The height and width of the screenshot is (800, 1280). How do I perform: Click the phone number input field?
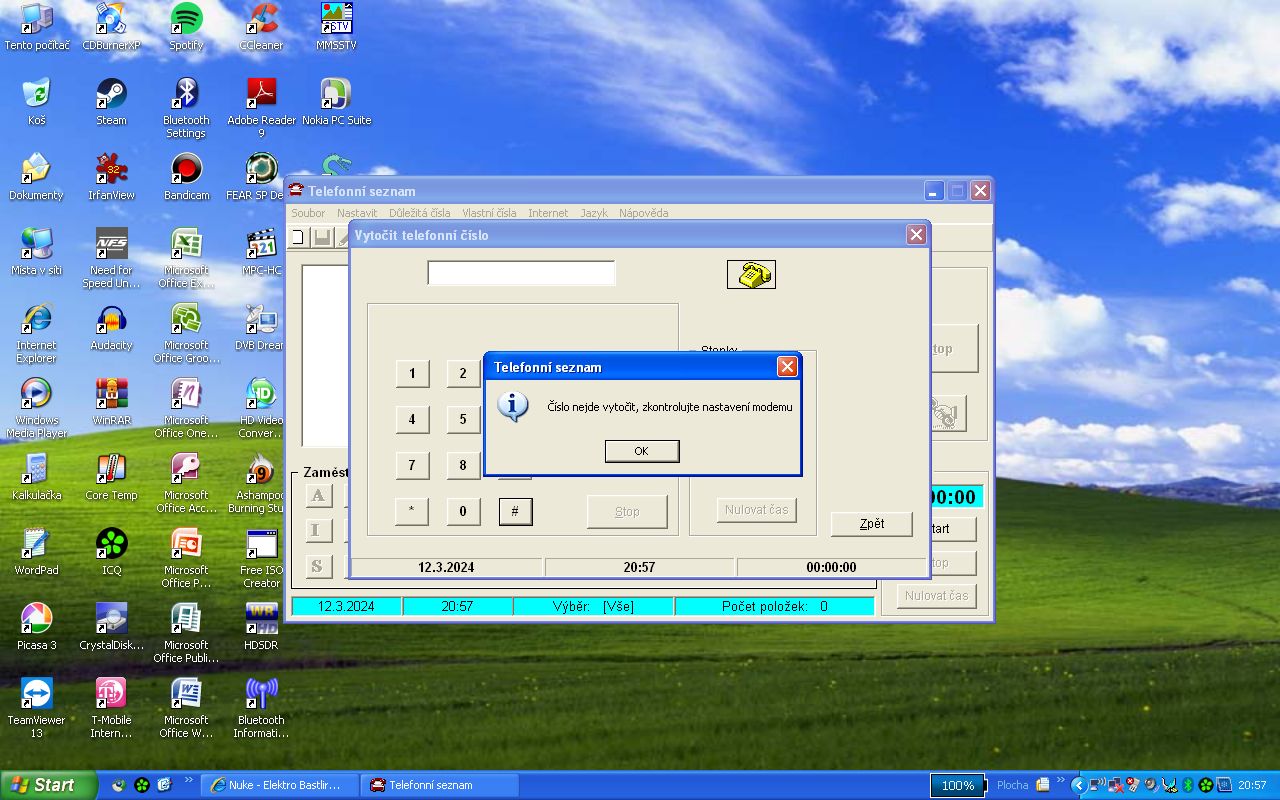(x=520, y=273)
